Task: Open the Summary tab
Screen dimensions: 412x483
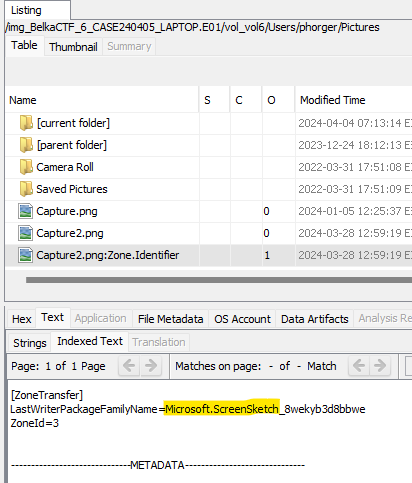Action: (129, 46)
